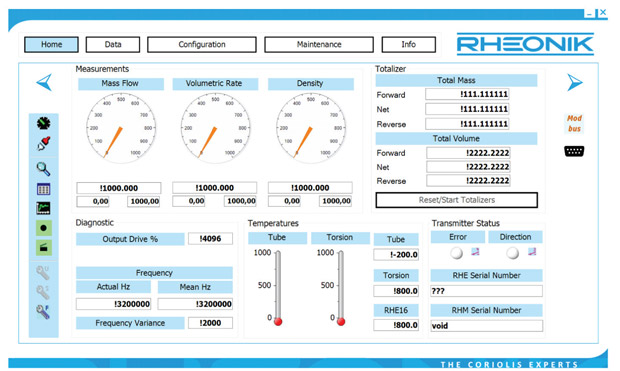Click RHE Serial Number field showing ???
This screenshot has height=371, width=620.
point(486,291)
